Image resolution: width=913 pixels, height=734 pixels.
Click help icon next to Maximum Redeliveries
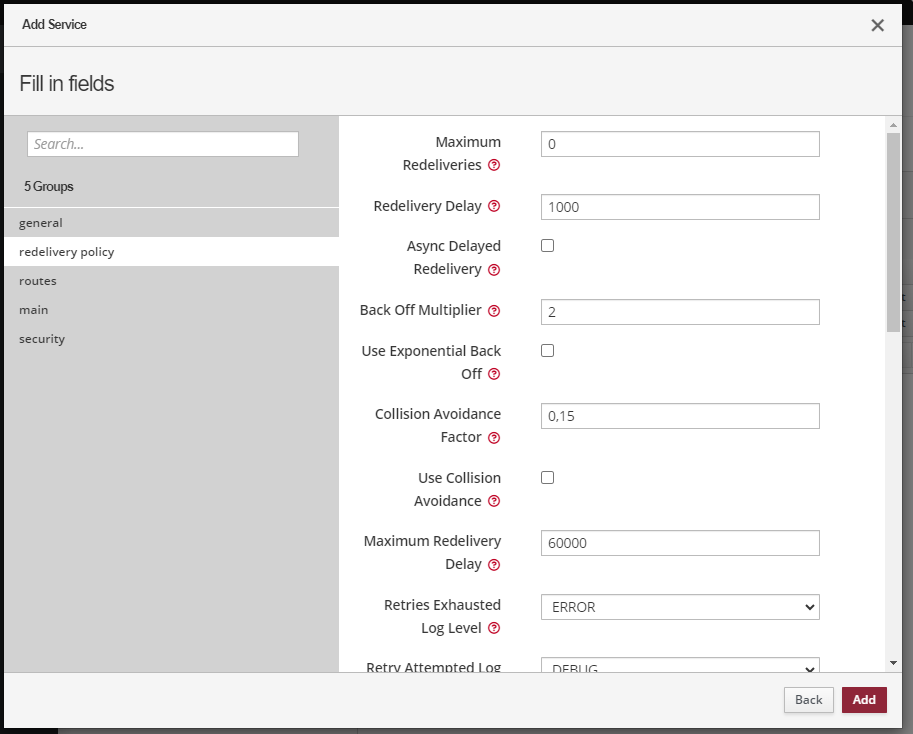pos(494,165)
